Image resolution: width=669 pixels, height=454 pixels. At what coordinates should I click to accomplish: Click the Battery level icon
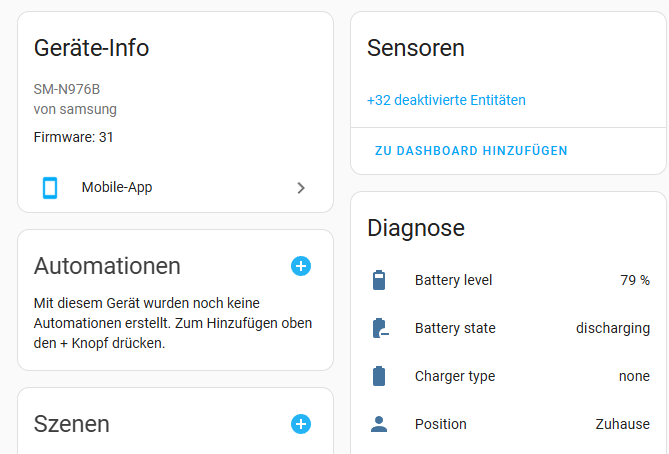click(x=379, y=280)
